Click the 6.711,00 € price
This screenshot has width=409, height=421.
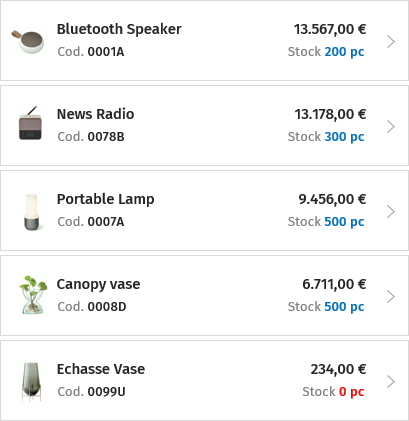(334, 284)
